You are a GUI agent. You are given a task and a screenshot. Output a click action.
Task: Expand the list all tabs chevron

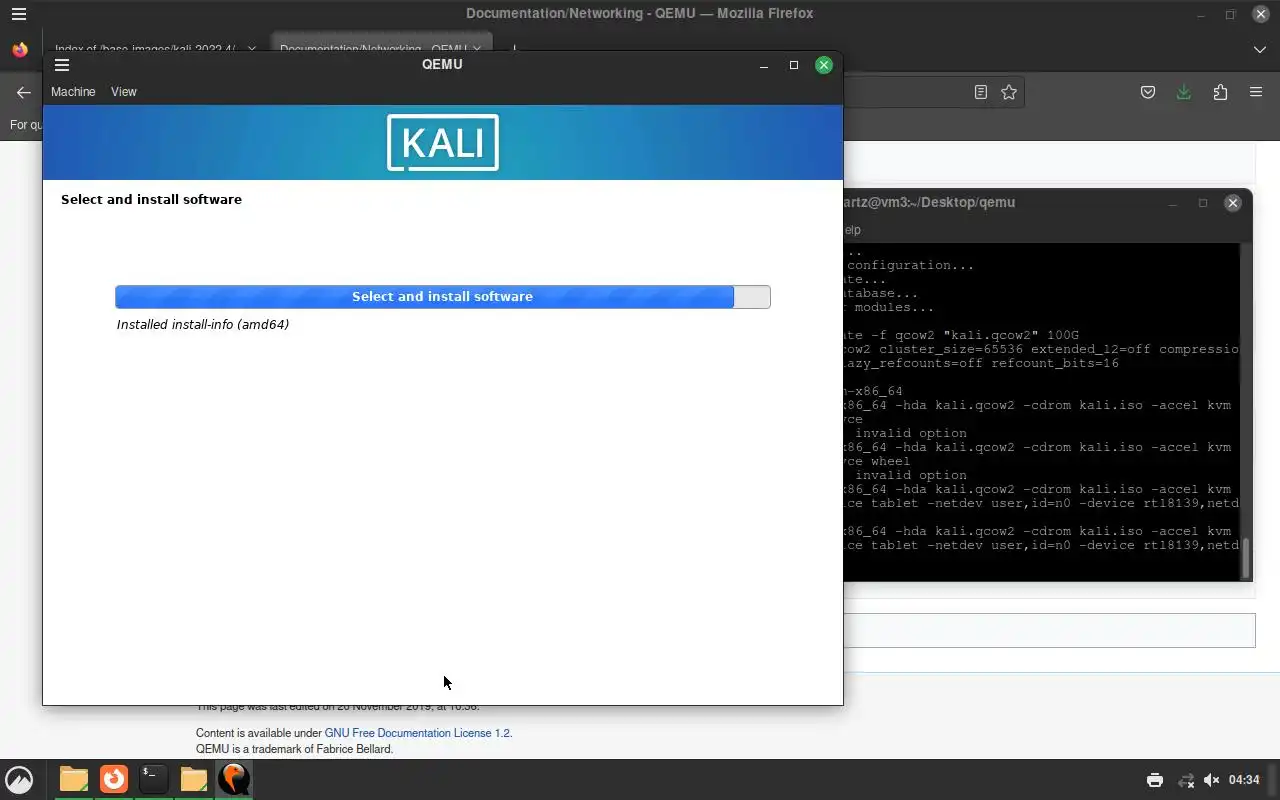click(1259, 49)
